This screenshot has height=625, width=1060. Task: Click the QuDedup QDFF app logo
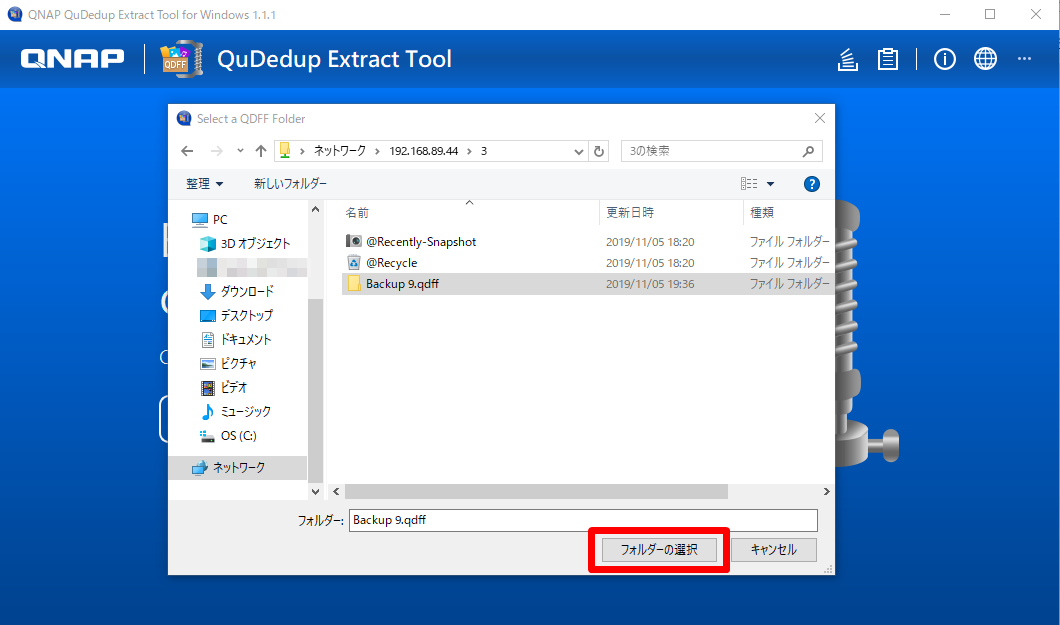click(181, 59)
